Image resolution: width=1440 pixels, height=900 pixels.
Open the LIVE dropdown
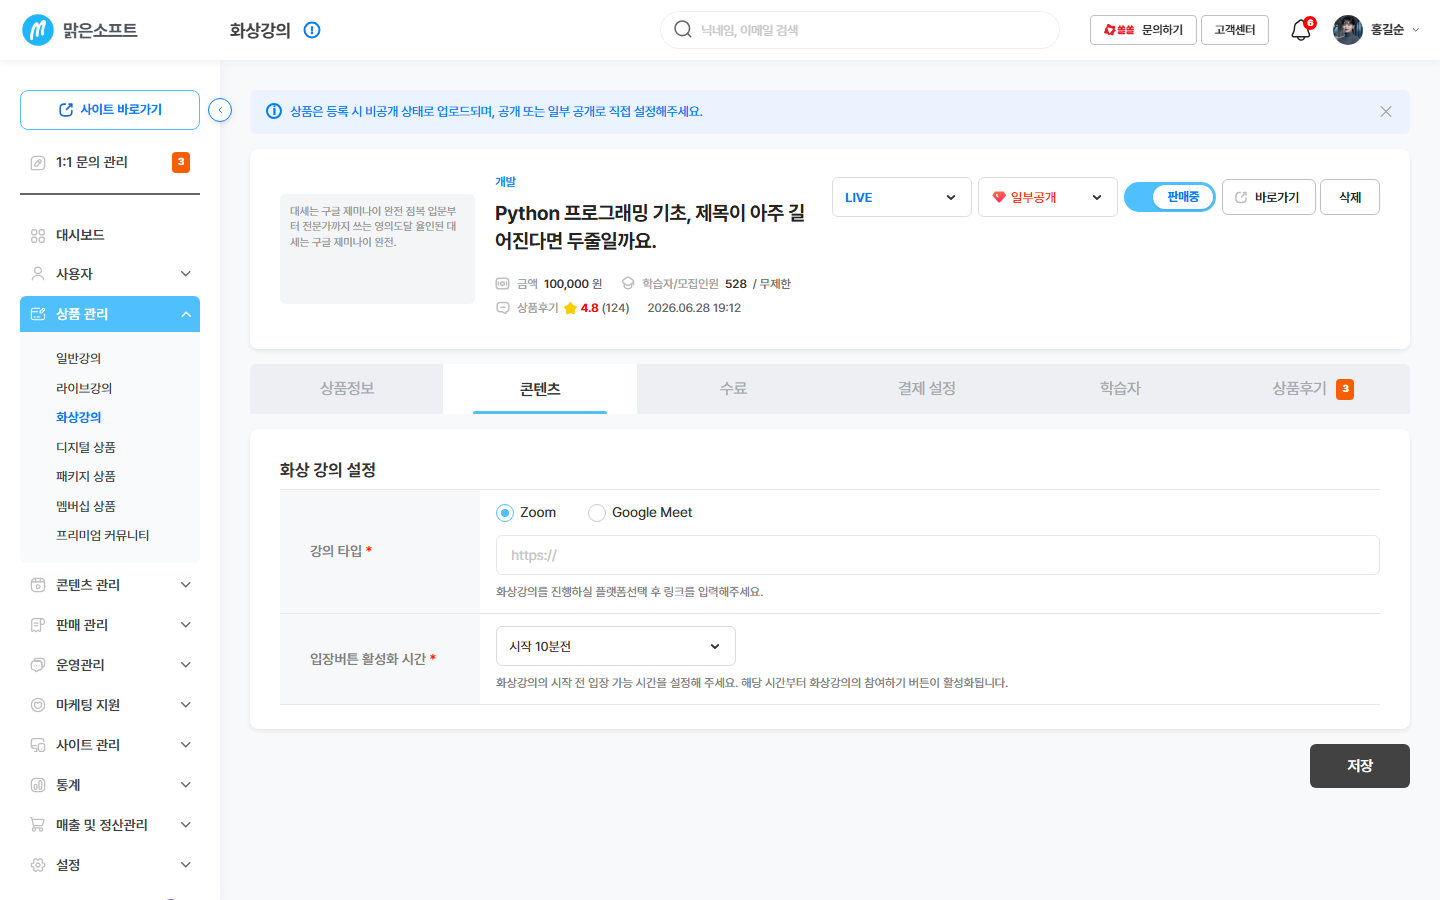point(902,197)
